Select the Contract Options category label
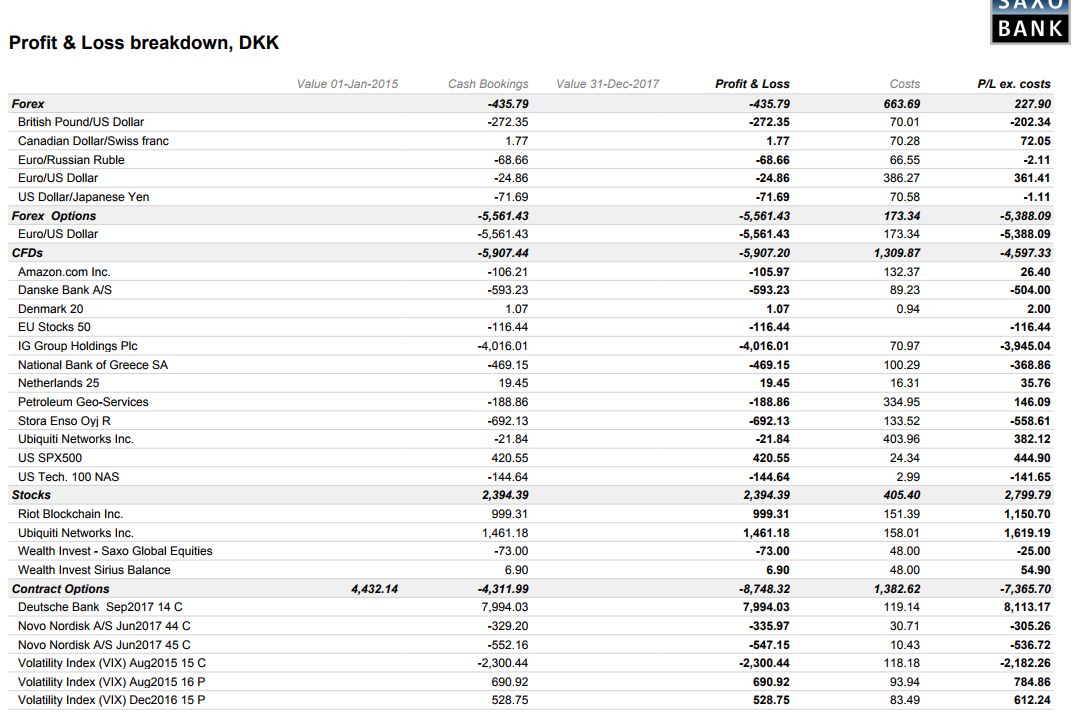The width and height of the screenshot is (1073, 717). [61, 589]
